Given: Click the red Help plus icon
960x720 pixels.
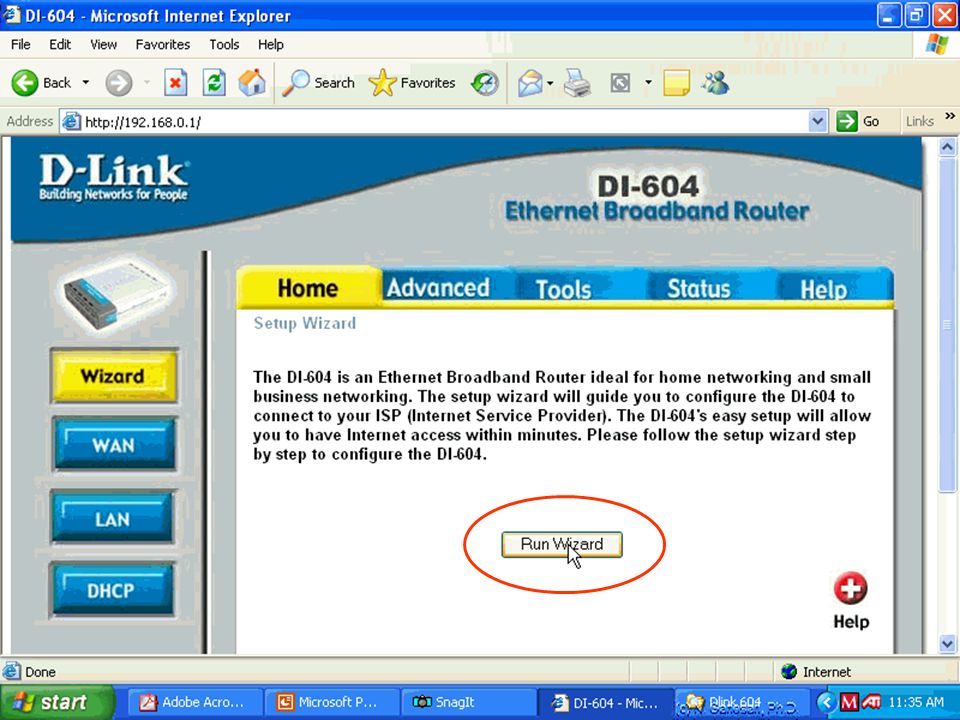Looking at the screenshot, I should [850, 588].
